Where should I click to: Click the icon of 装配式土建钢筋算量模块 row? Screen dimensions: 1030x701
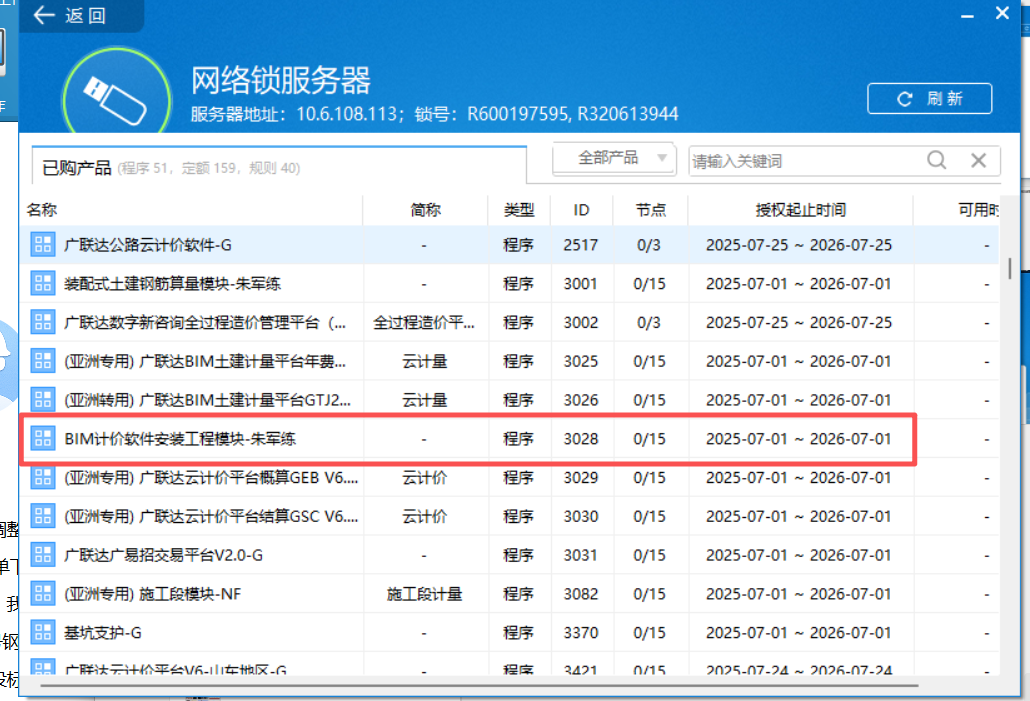coord(43,283)
